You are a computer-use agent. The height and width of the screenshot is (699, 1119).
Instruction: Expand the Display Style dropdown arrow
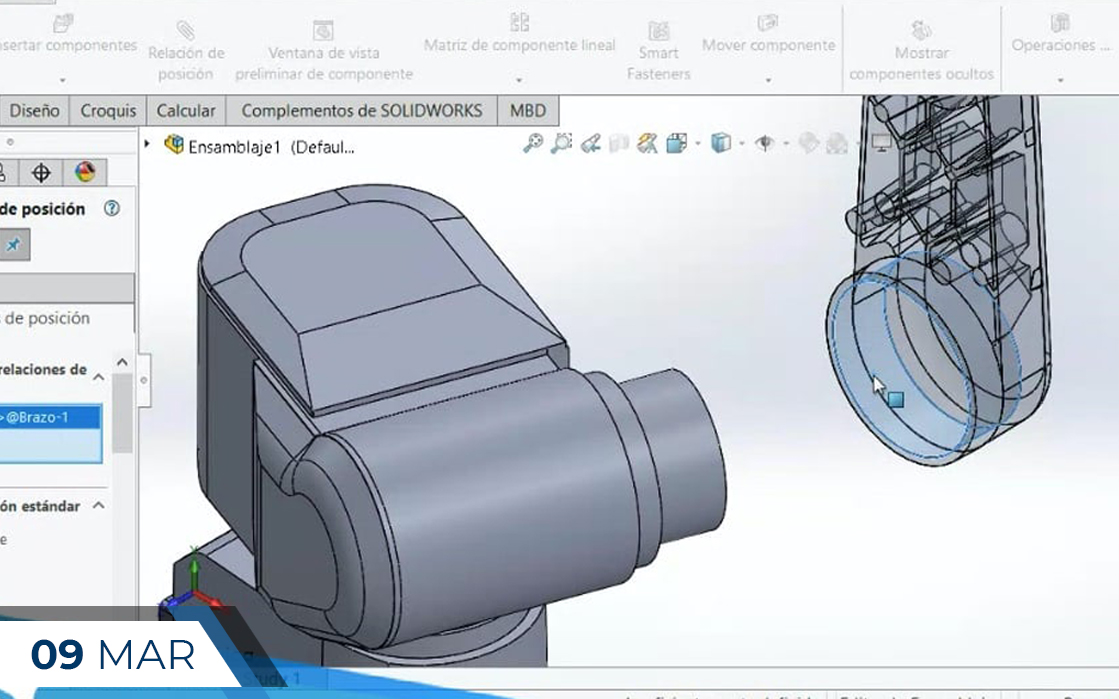coord(742,144)
